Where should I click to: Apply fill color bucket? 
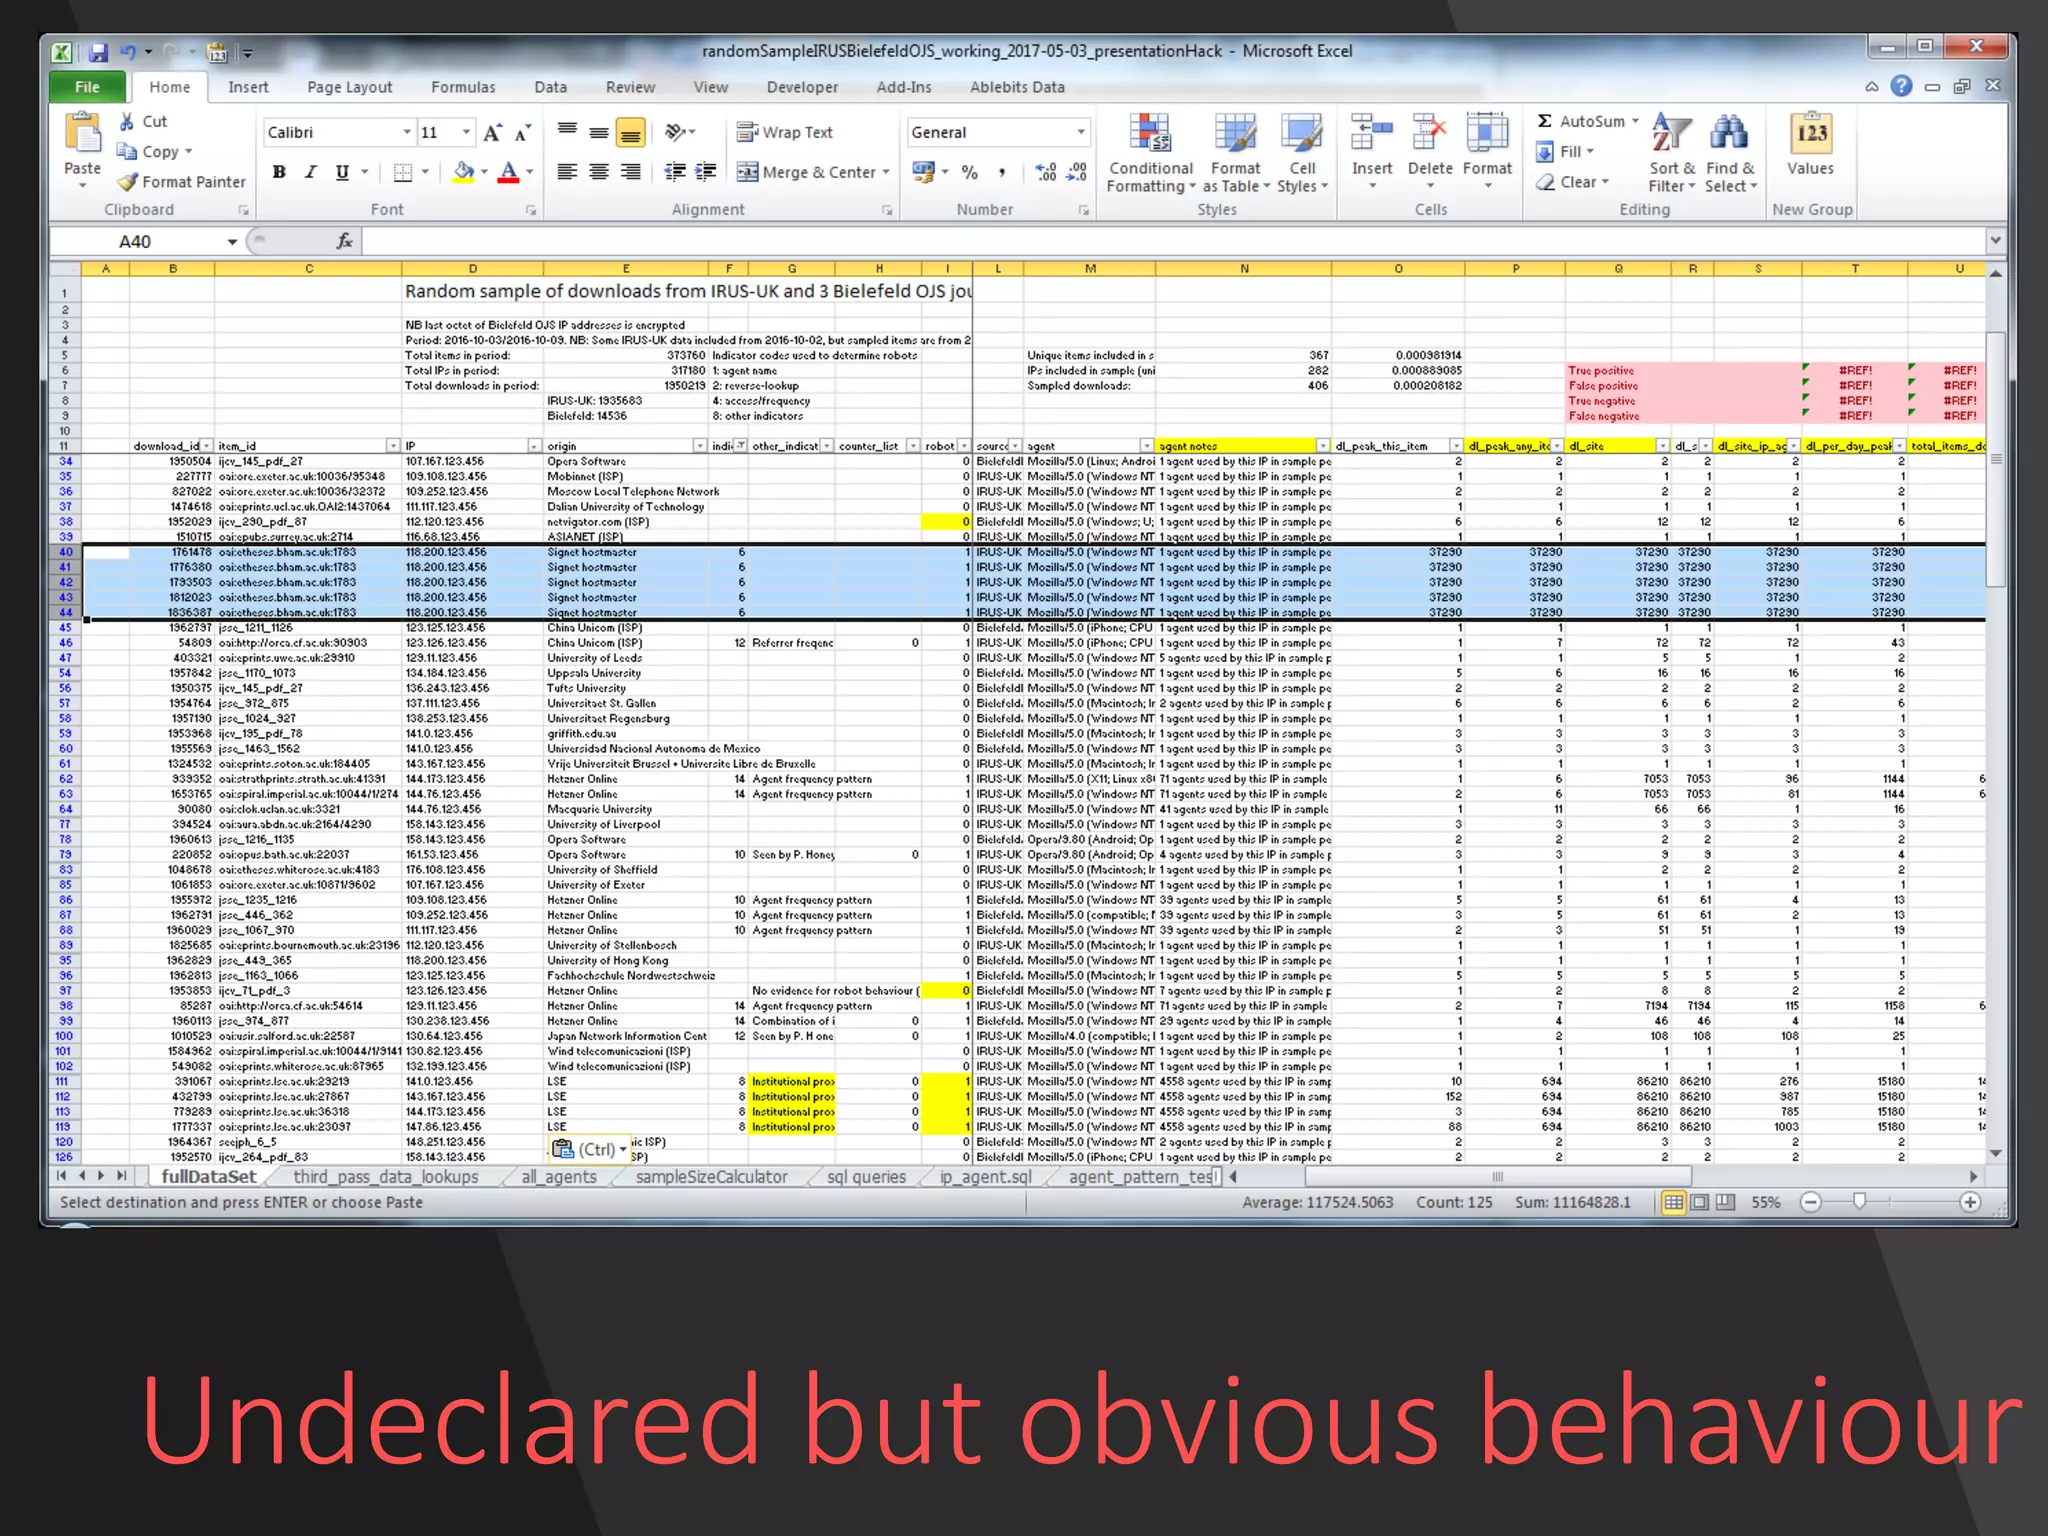click(x=464, y=172)
